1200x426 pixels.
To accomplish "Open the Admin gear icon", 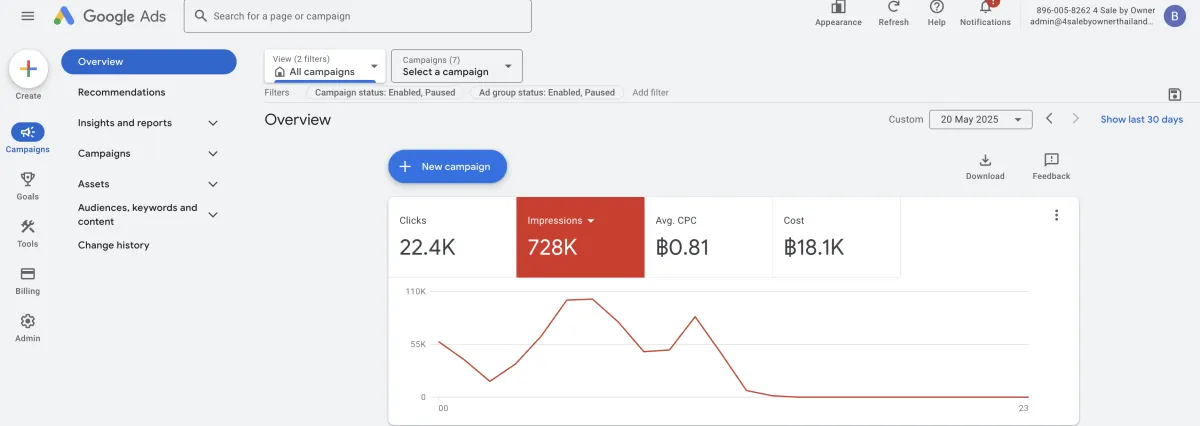I will click(x=28, y=321).
